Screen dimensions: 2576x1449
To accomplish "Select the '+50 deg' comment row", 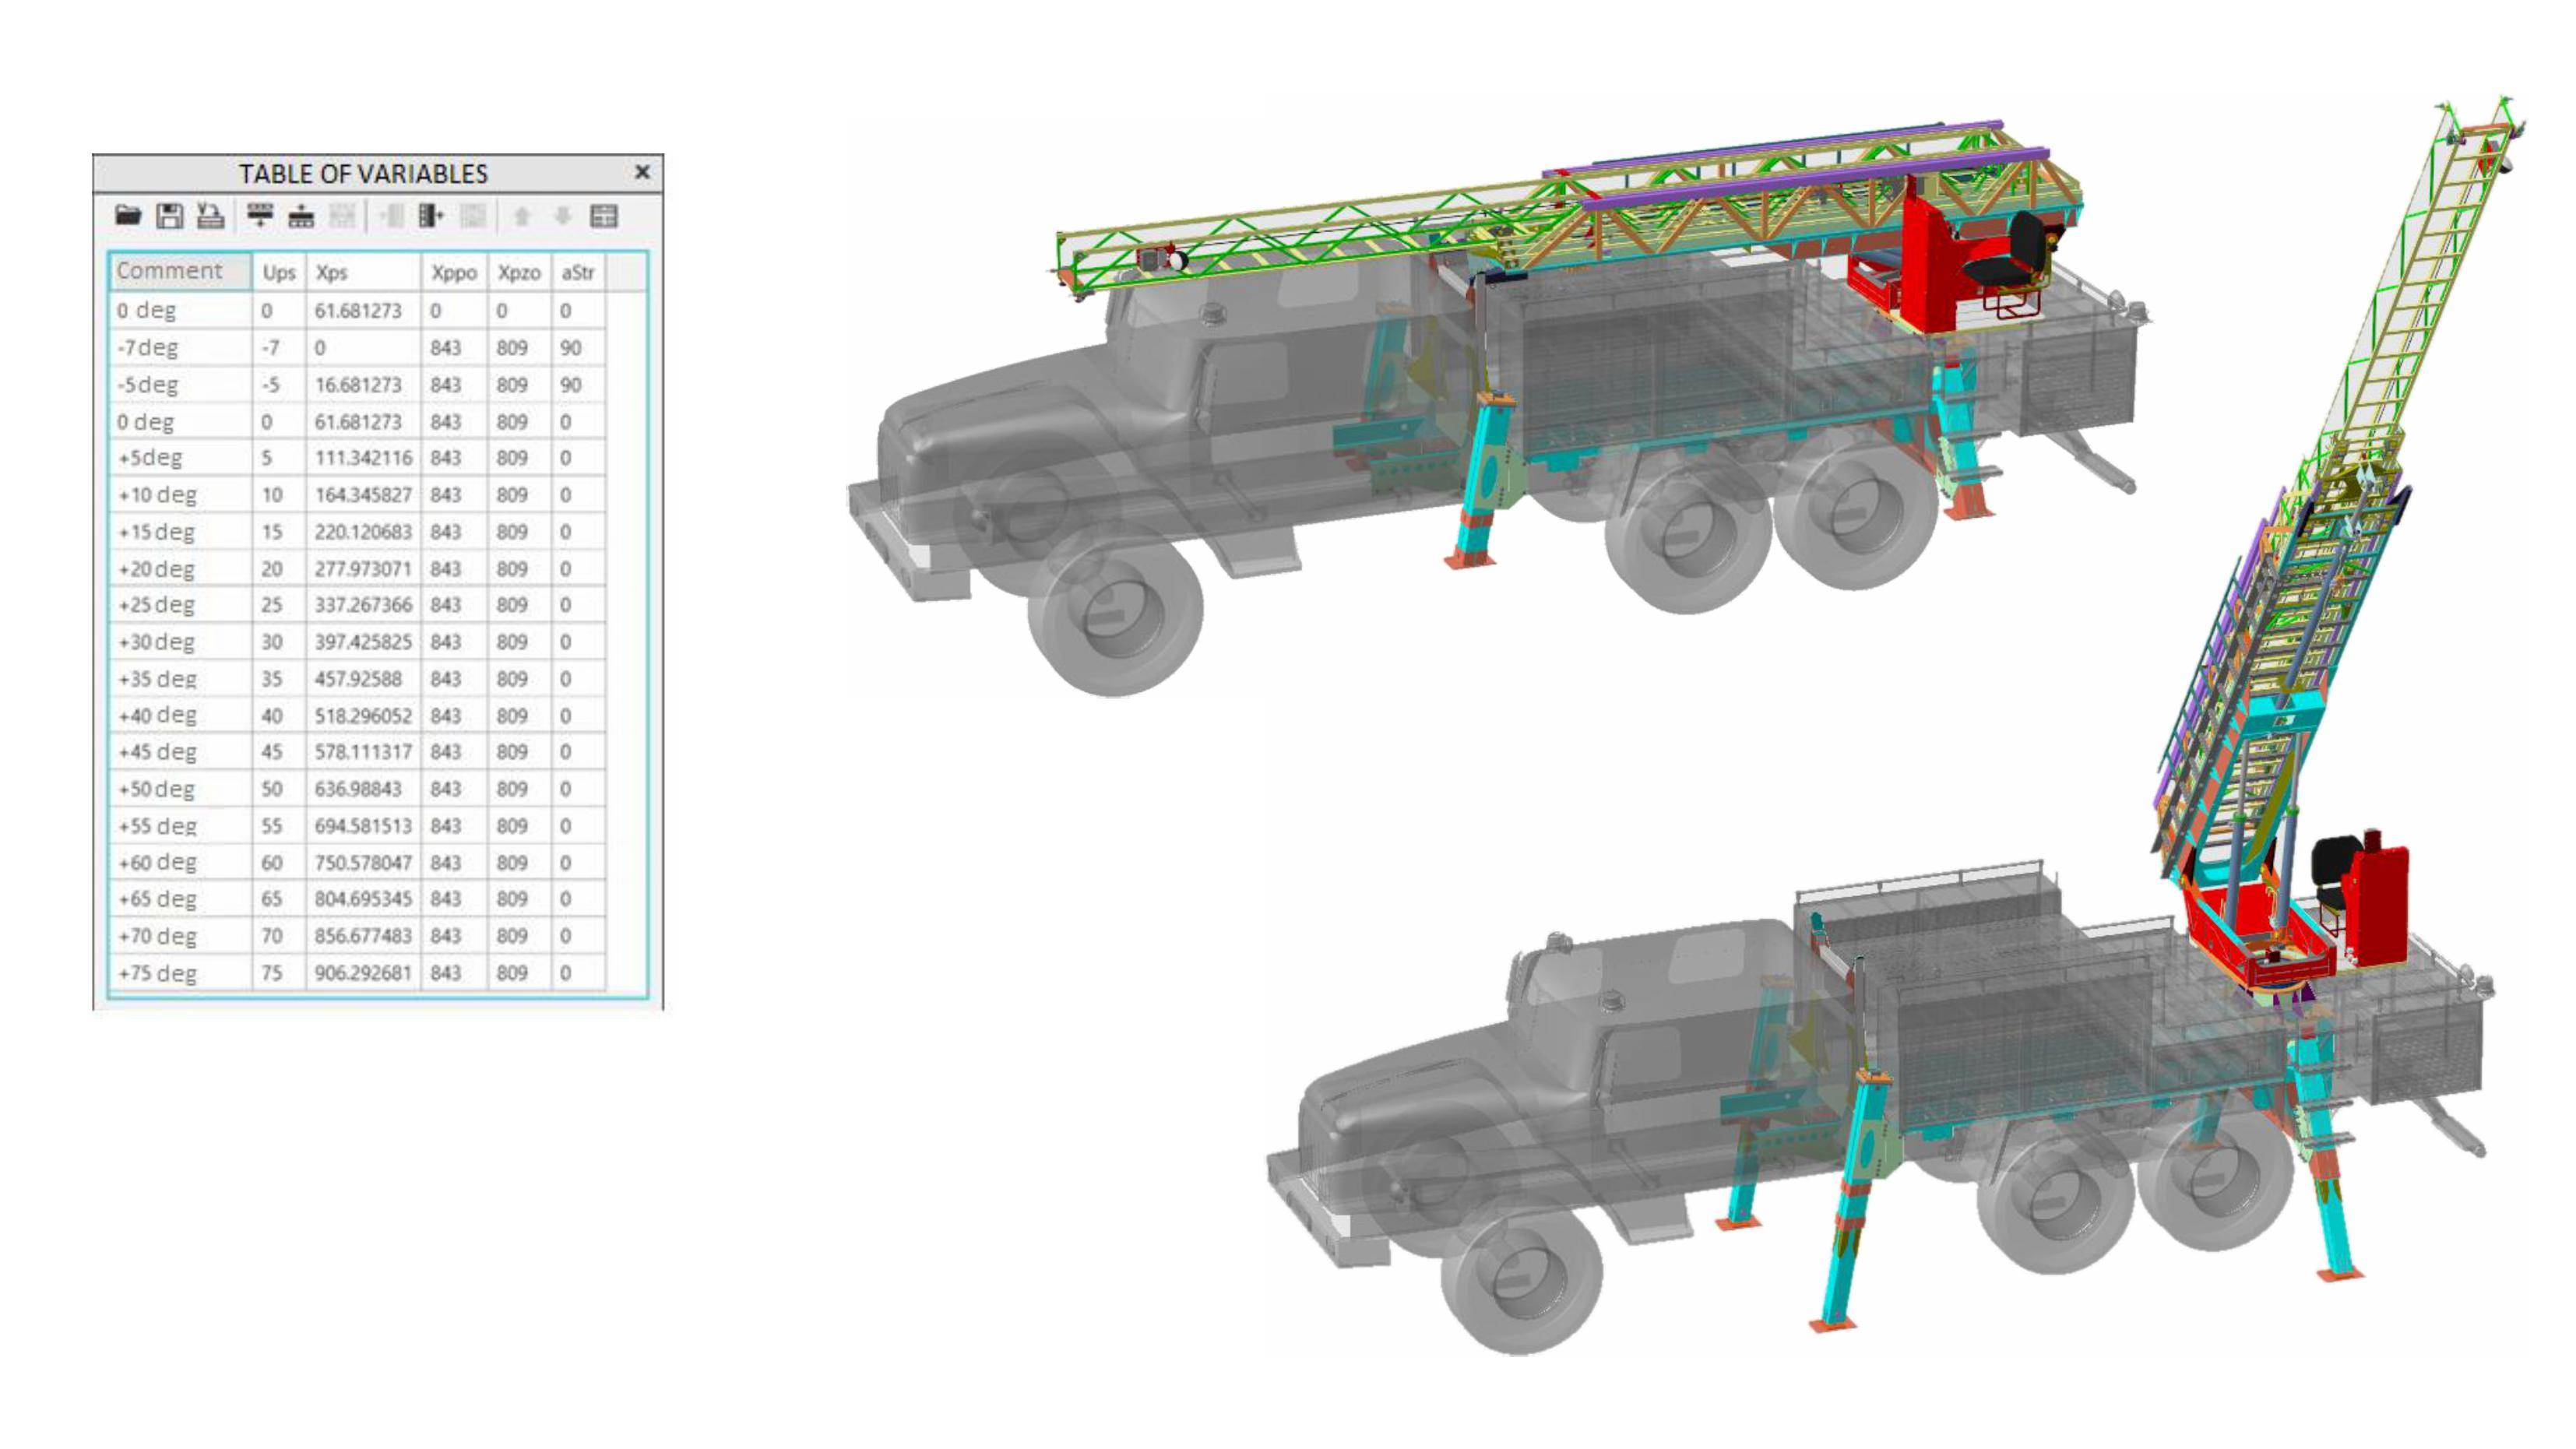I will (180, 789).
